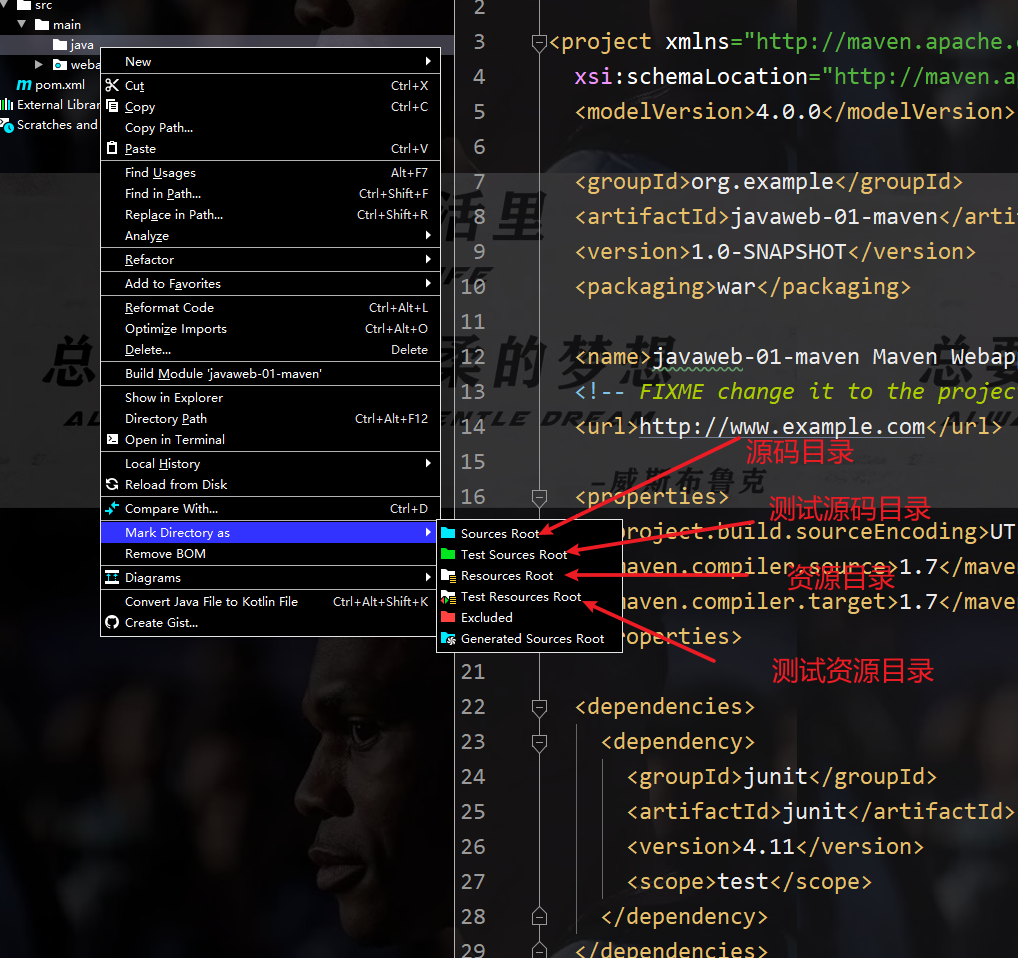This screenshot has width=1018, height=958.
Task: Fold the project tag at line 3
Action: point(539,43)
